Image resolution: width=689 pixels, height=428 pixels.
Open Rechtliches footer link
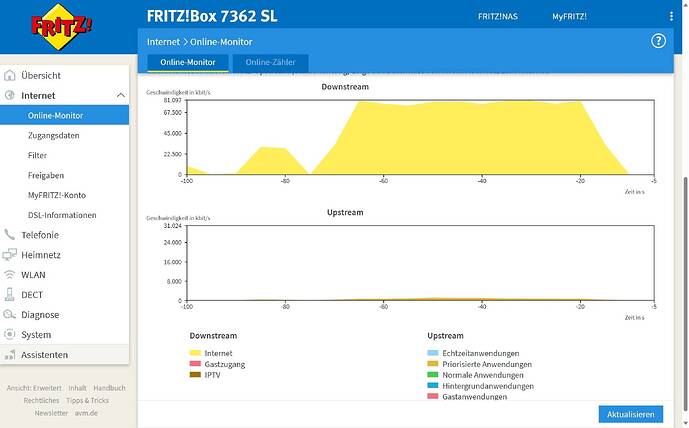click(x=41, y=400)
